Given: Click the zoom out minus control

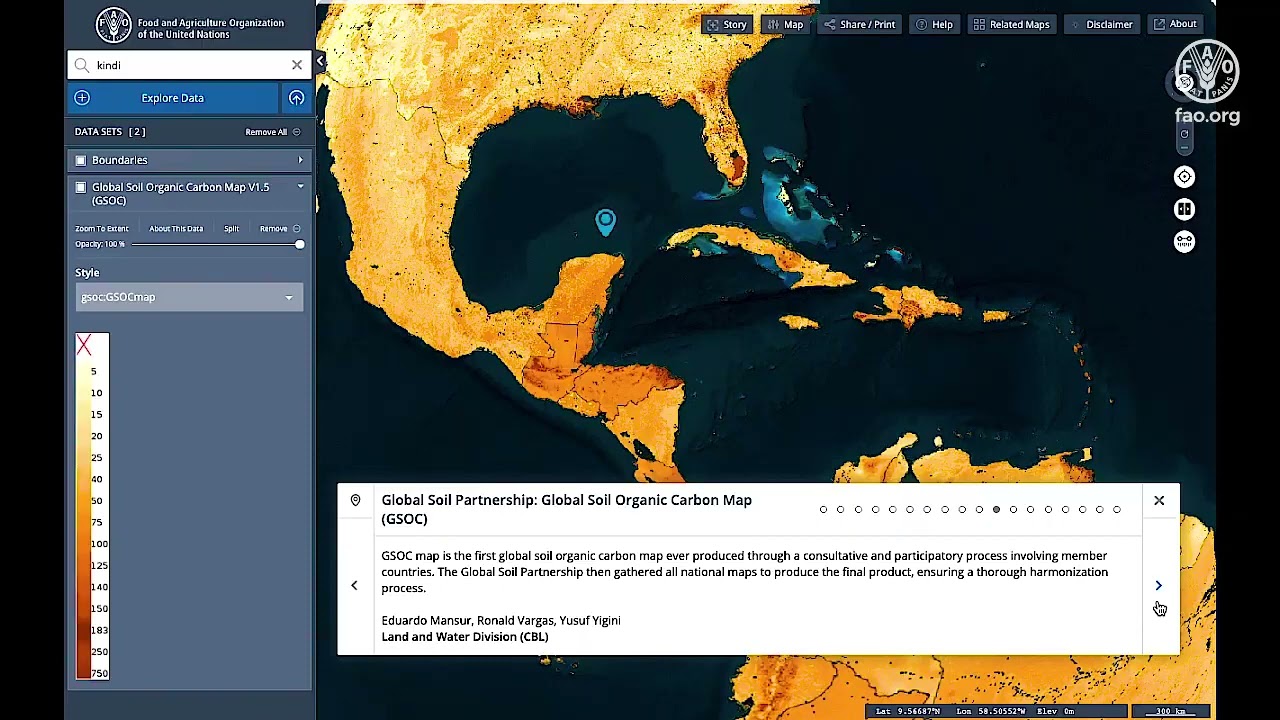Looking at the screenshot, I should pyautogui.click(x=1184, y=148).
